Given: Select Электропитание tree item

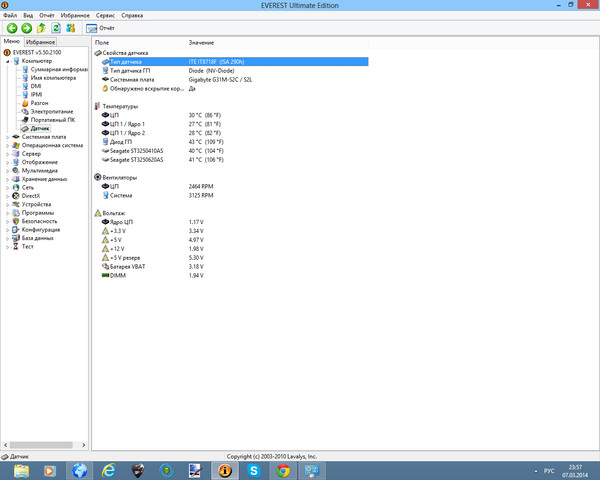Looking at the screenshot, I should 52,111.
